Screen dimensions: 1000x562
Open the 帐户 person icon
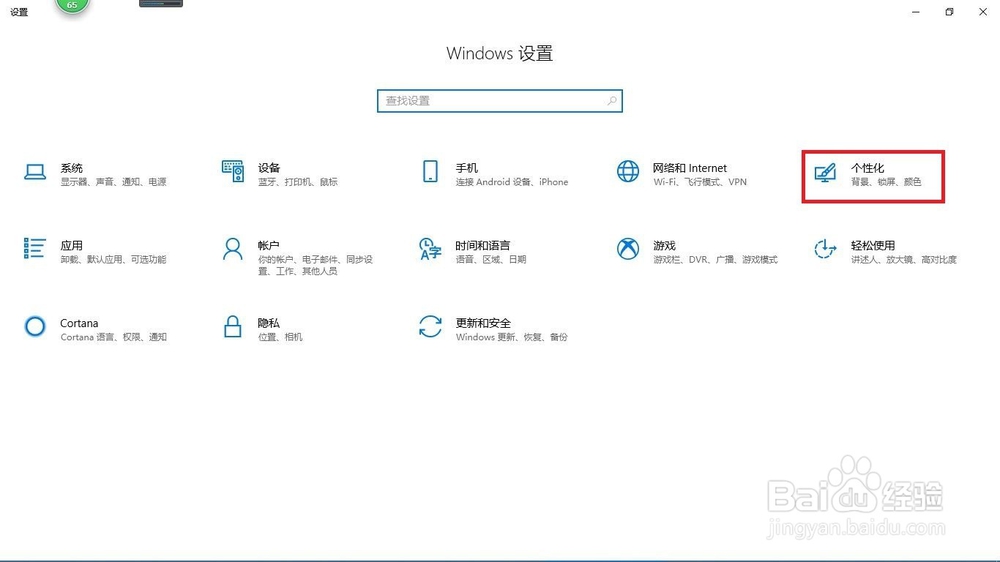(233, 249)
